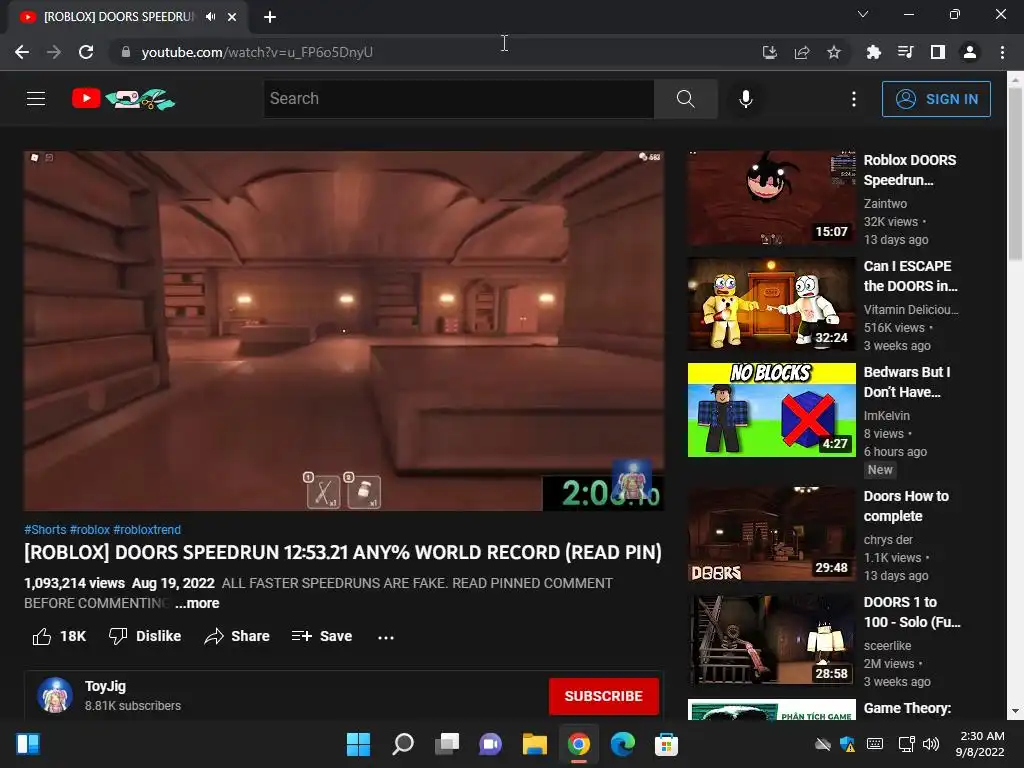
Task: Open Can I ESCAPE the DOORS thumbnail
Action: click(771, 304)
